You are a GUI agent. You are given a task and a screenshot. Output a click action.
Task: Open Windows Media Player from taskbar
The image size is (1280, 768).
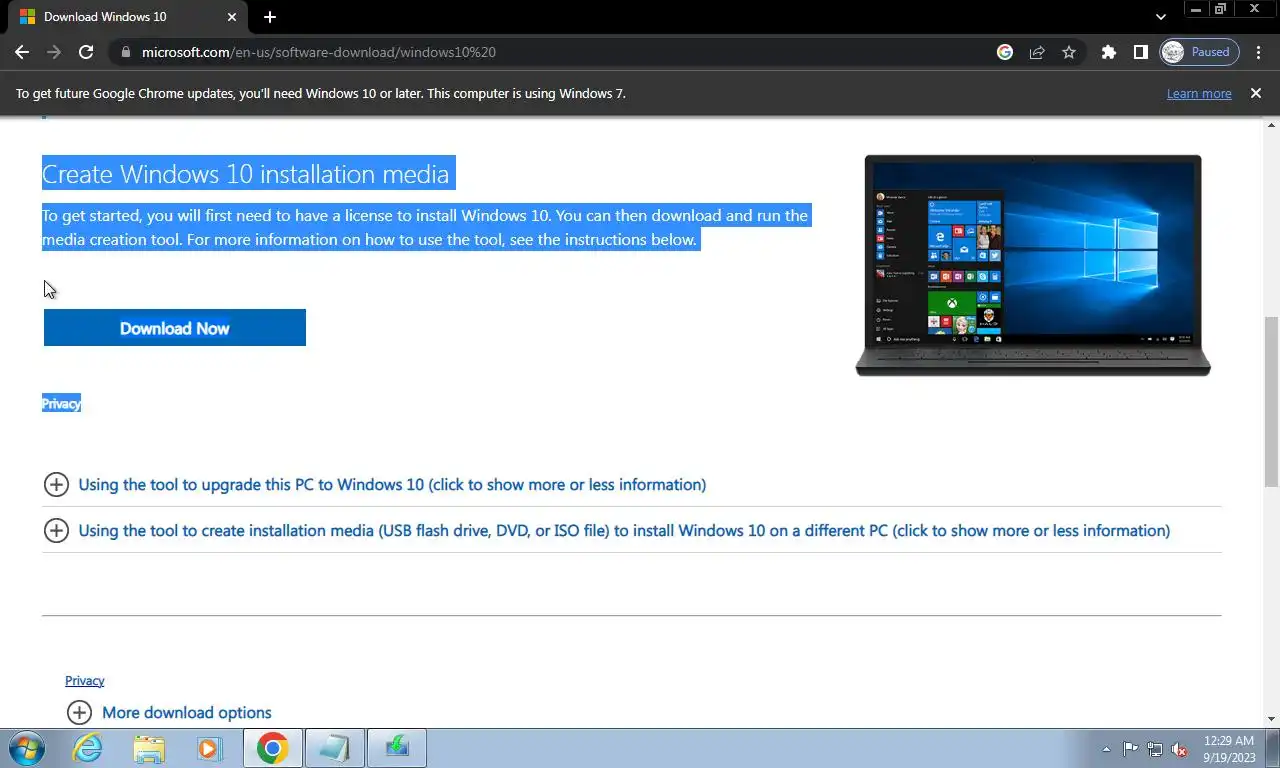209,748
